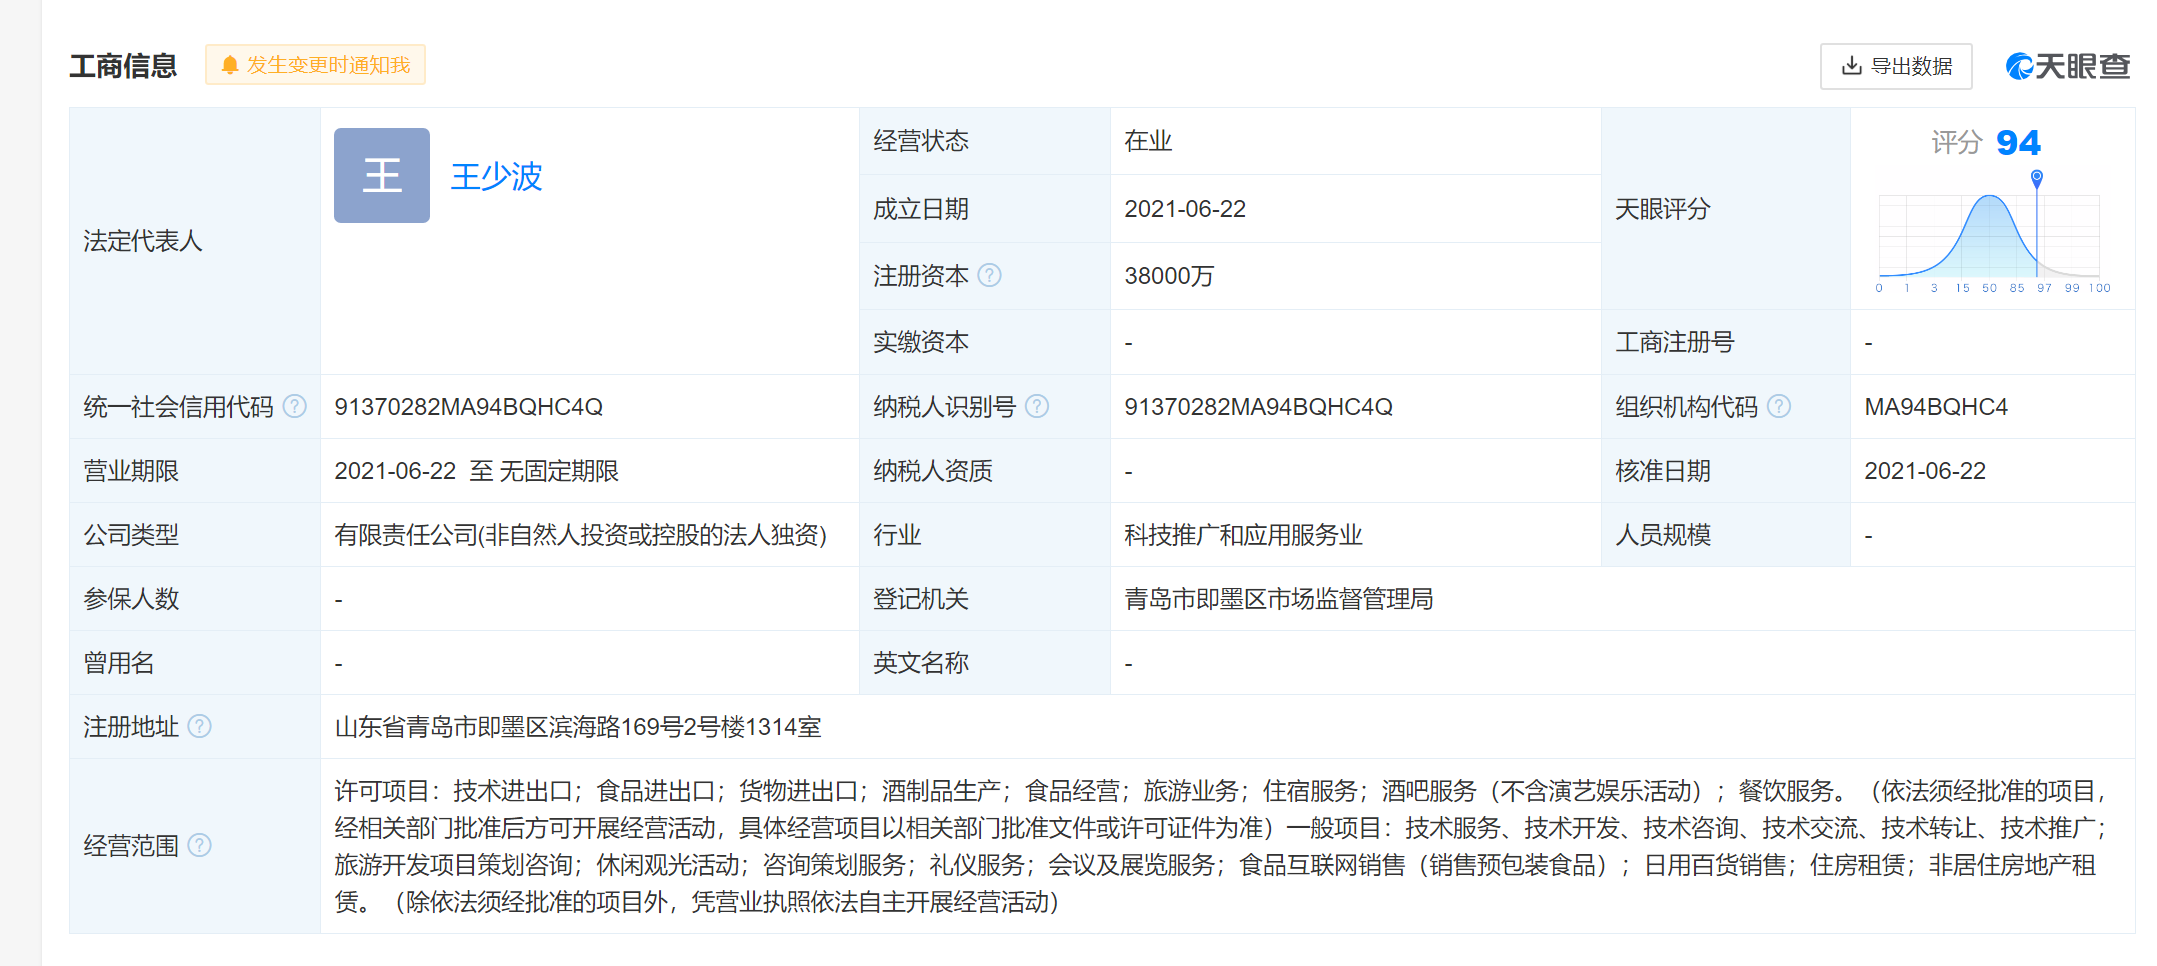Click the 在业 business status value
Image resolution: width=2157 pixels, height=966 pixels.
pyautogui.click(x=1148, y=141)
